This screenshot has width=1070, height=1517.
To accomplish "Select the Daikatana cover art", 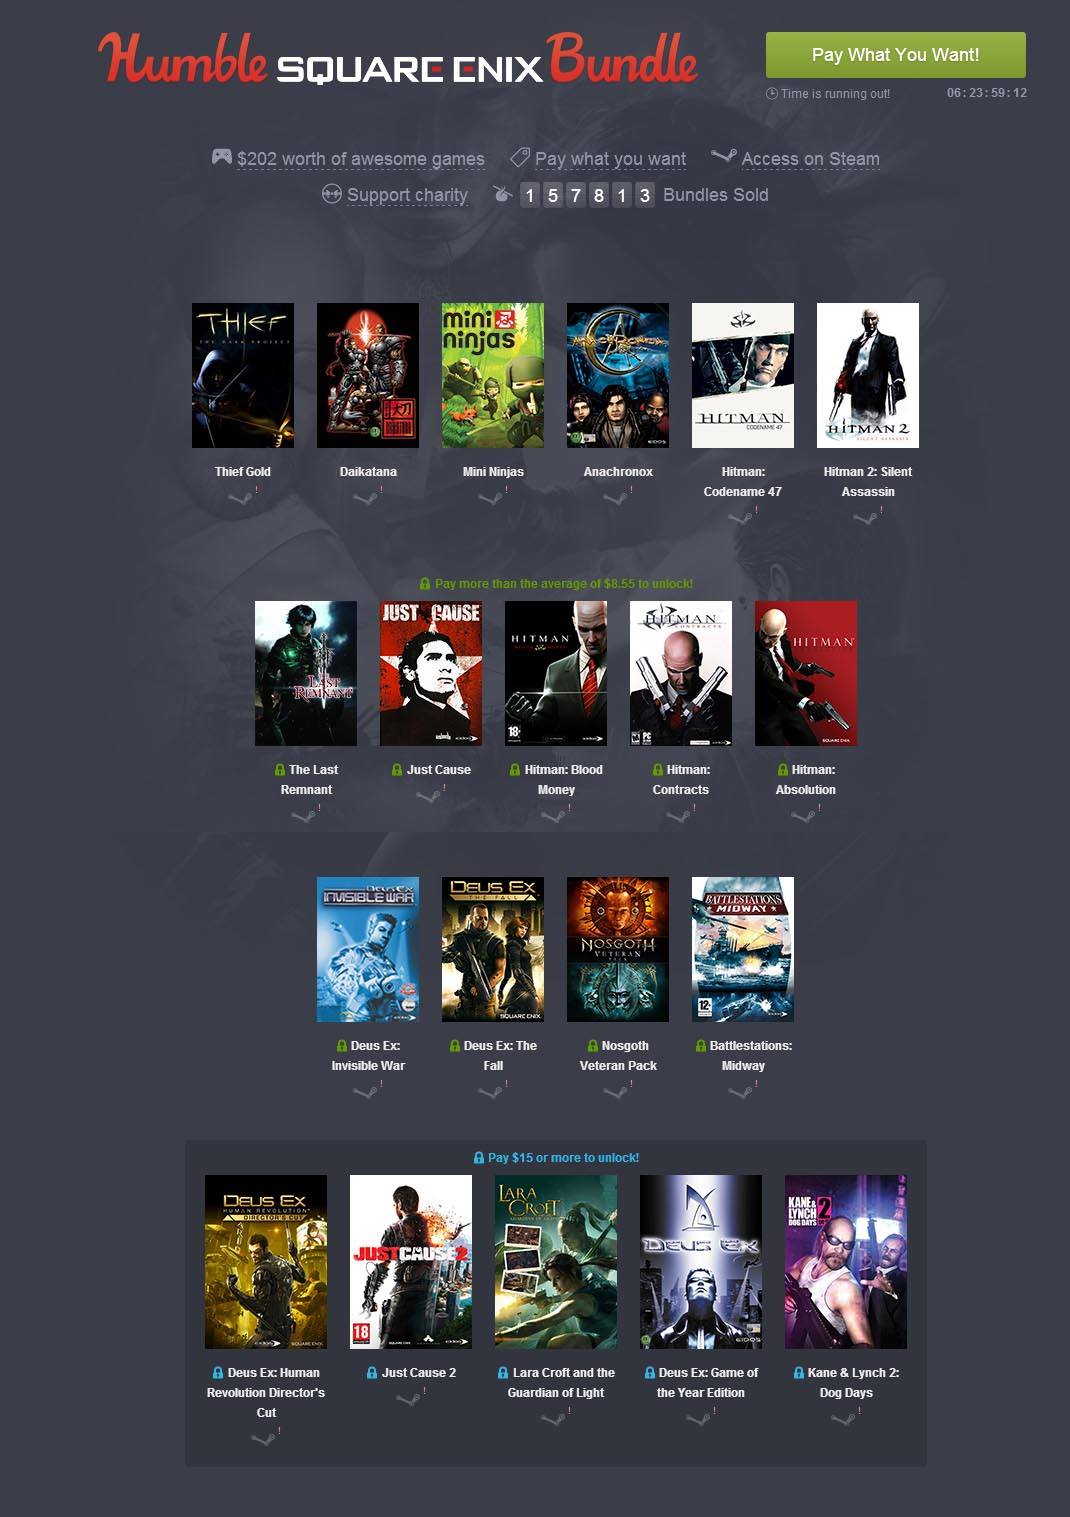I will [368, 375].
